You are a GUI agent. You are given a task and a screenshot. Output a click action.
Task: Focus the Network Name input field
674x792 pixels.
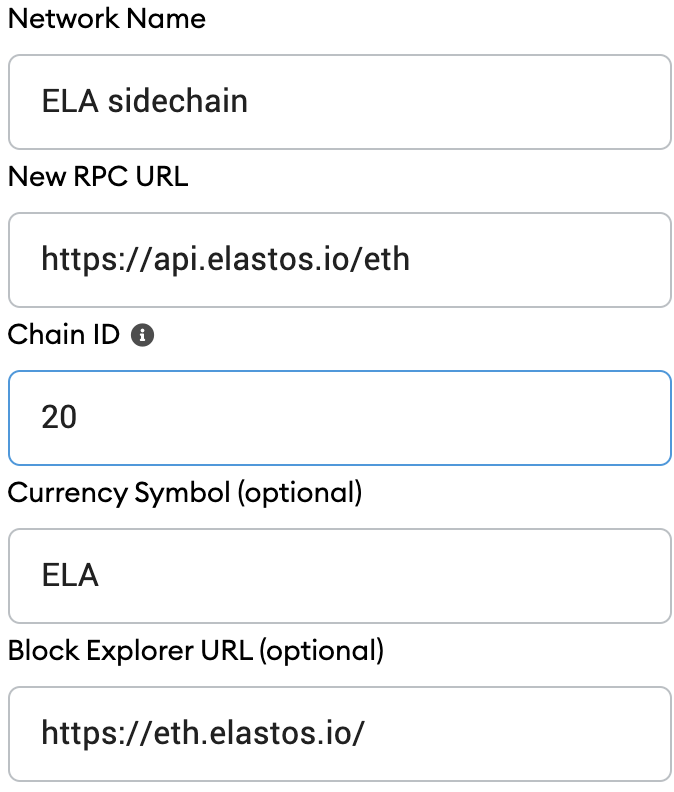[x=339, y=102]
